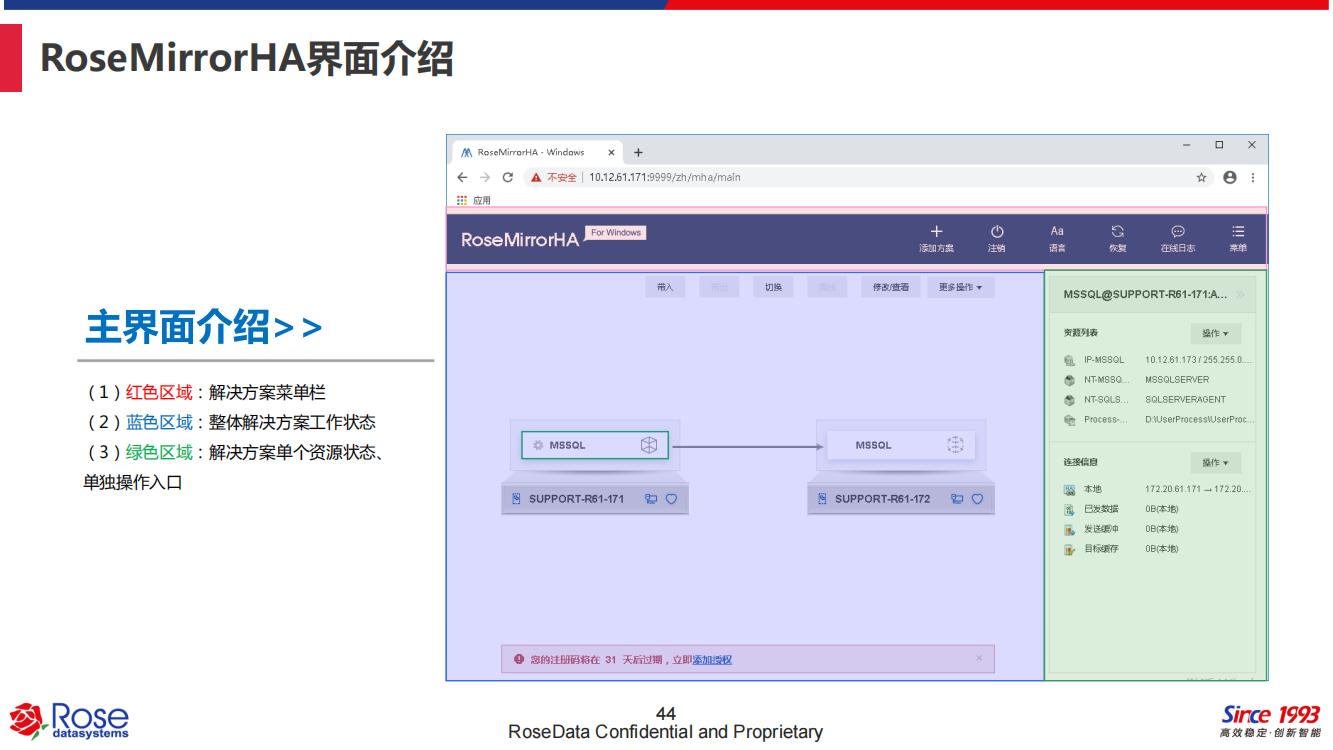Click the Process resource icon
The width and height of the screenshot is (1333, 750).
coord(1070,420)
